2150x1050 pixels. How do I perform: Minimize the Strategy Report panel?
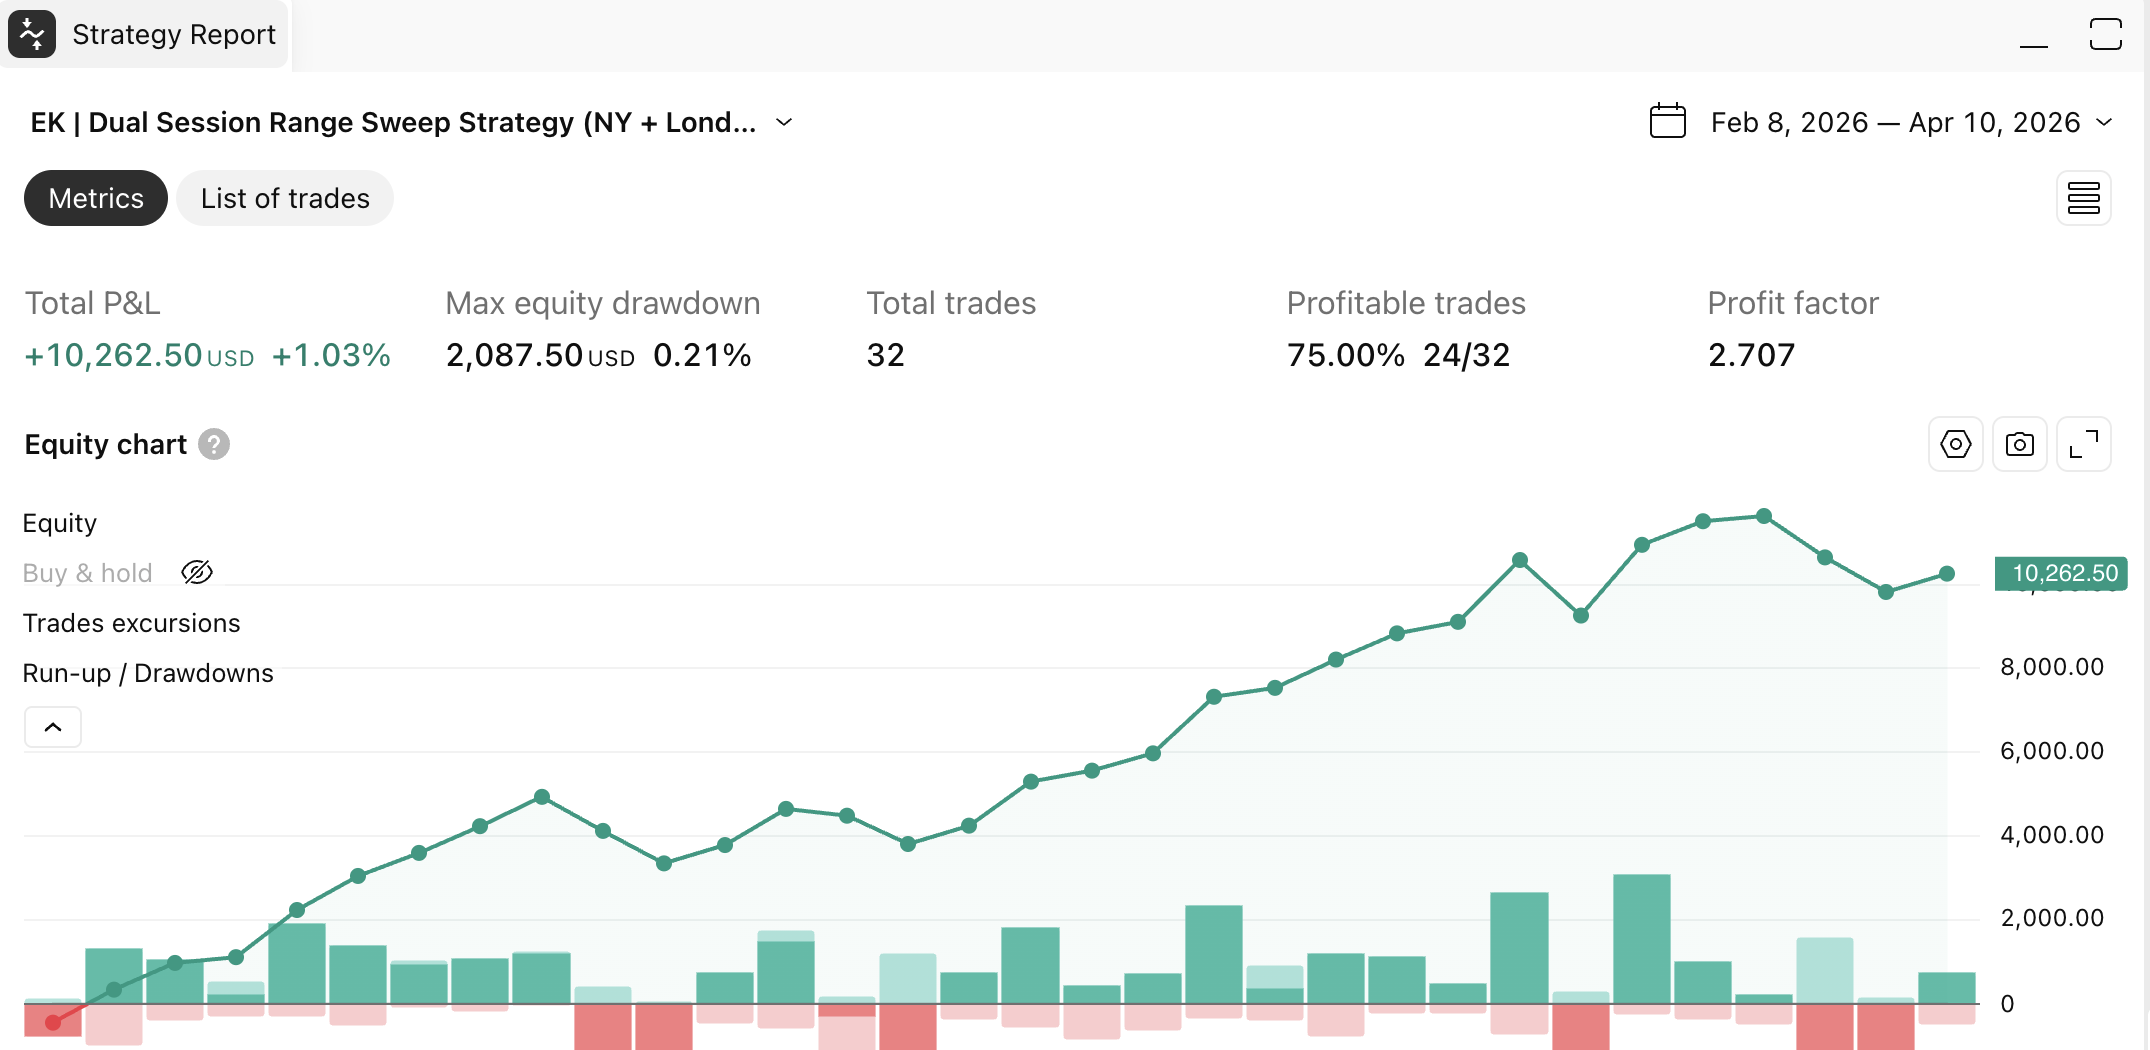point(2033,36)
